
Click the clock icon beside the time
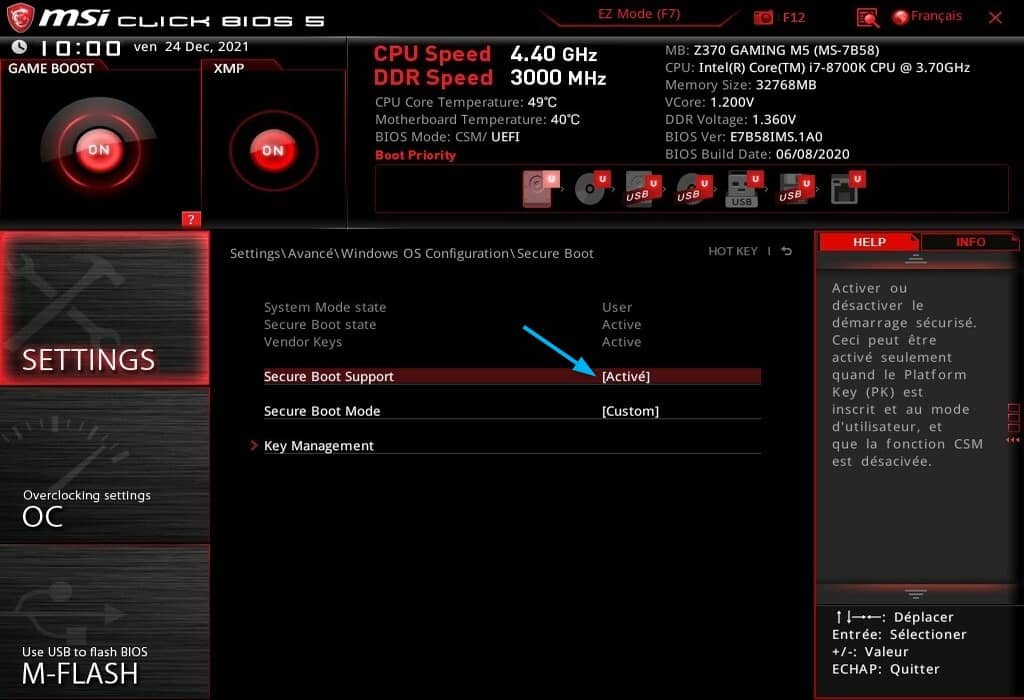click(x=19, y=47)
